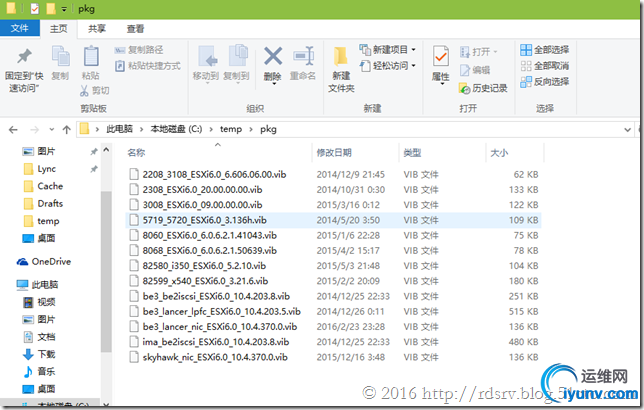The image size is (644, 410).
Task: Open the New item dropdown
Action: (x=387, y=50)
